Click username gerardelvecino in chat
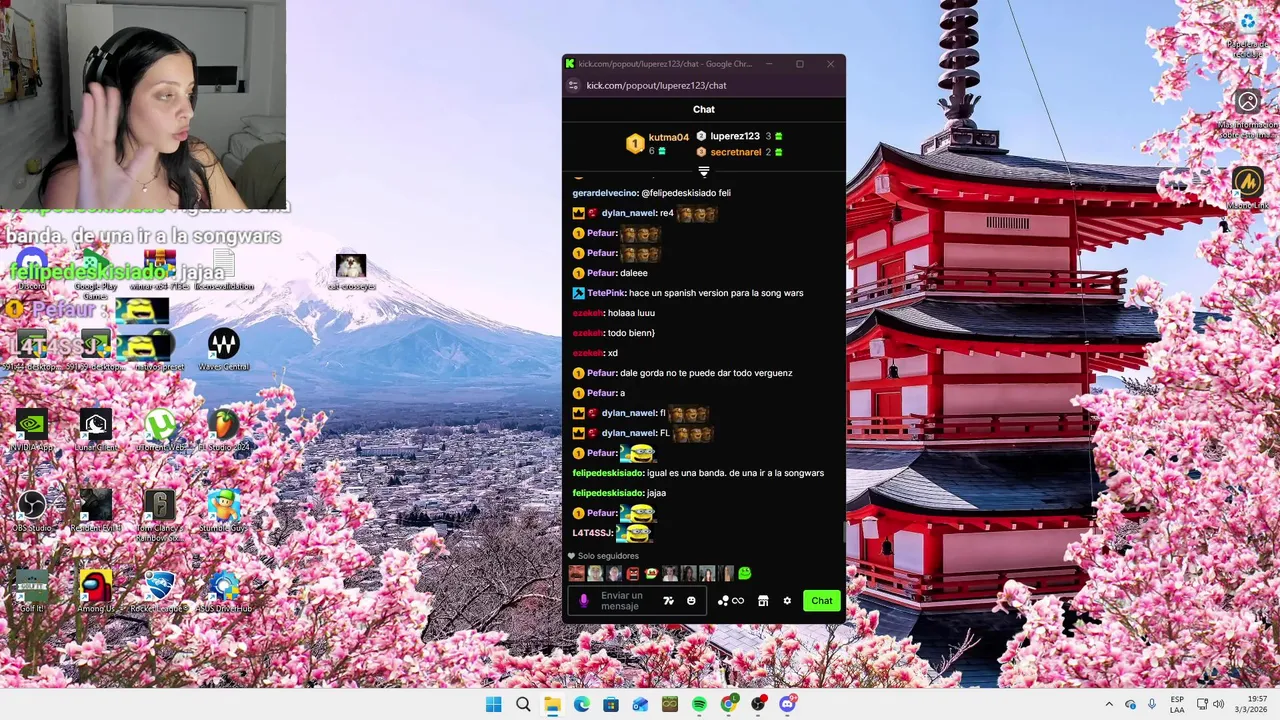 (604, 193)
